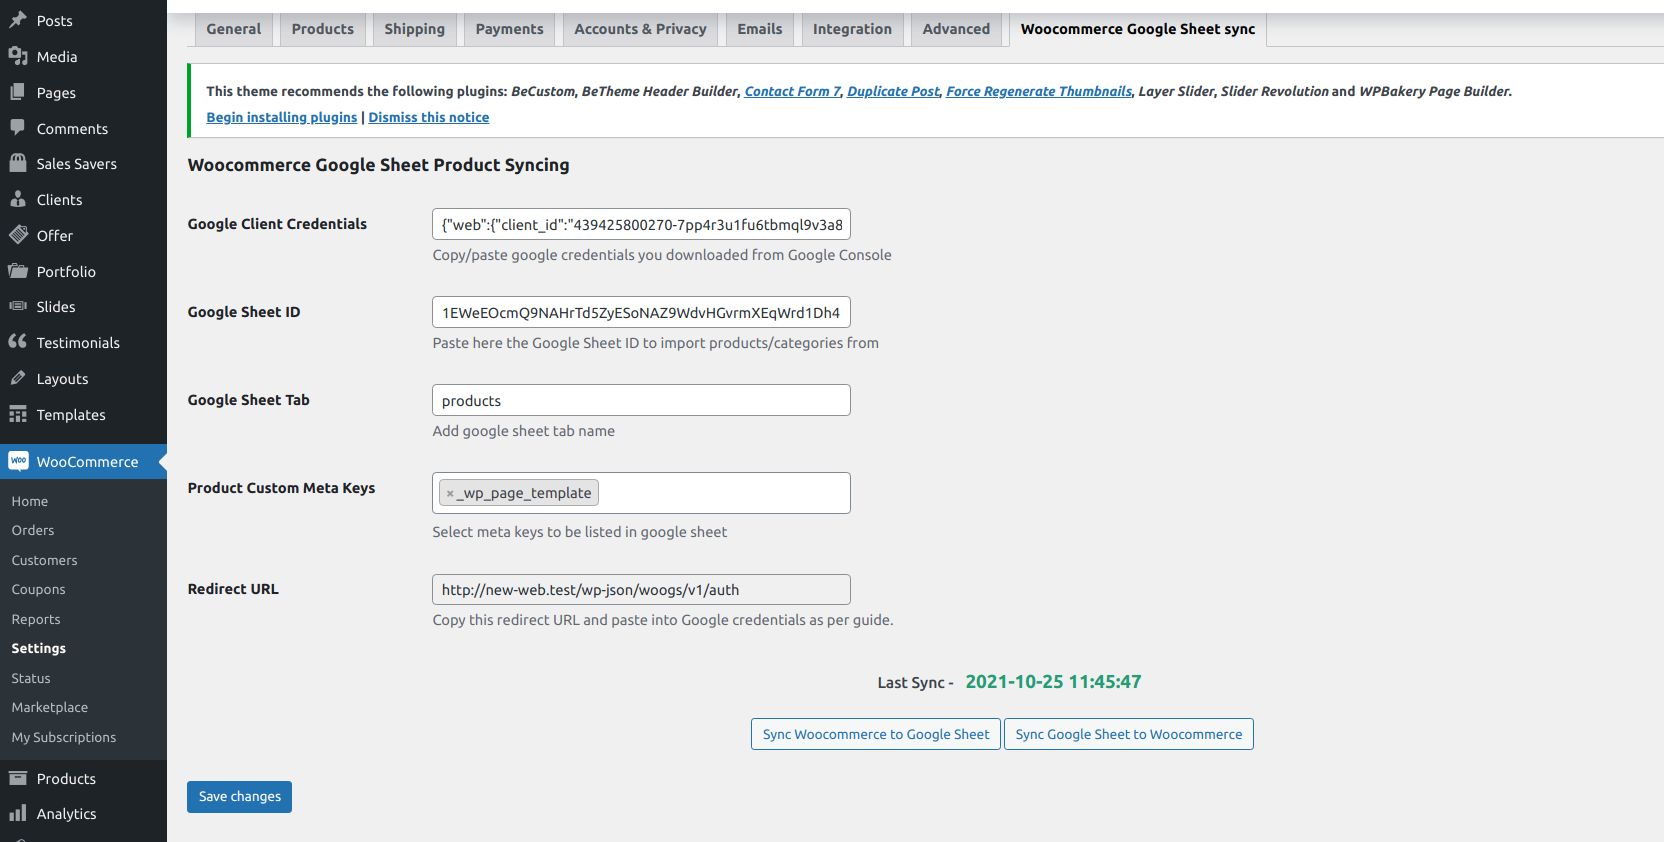Click the Analytics bar chart icon
Image resolution: width=1664 pixels, height=842 pixels.
point(18,813)
